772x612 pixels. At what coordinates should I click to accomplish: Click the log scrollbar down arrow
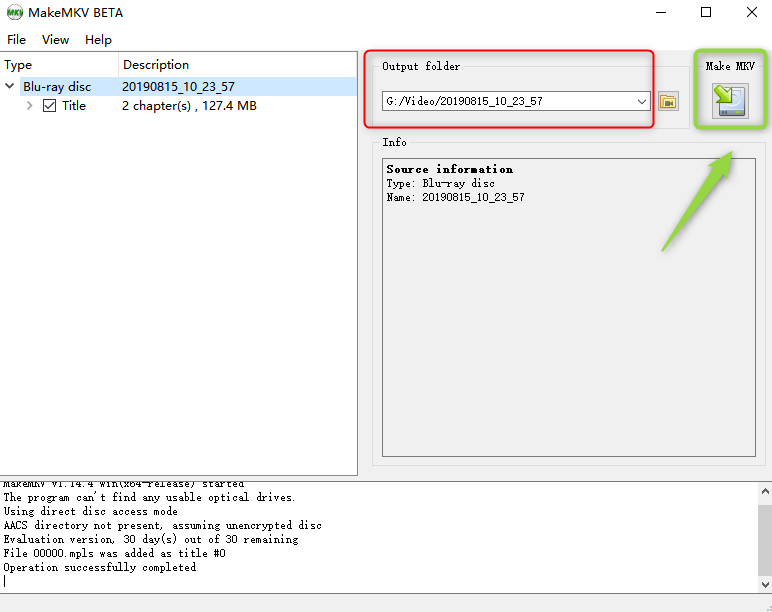coord(765,584)
